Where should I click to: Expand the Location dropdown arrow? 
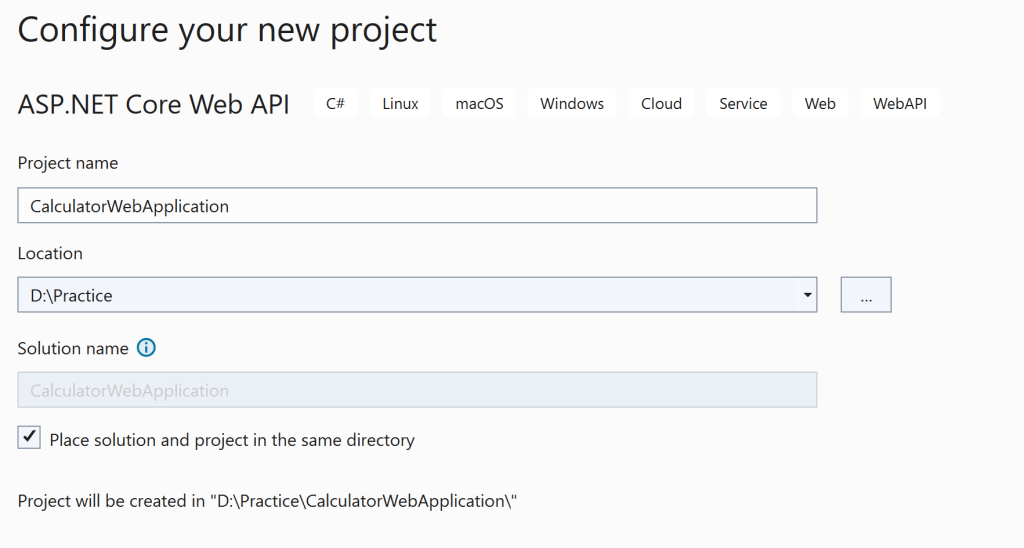tap(806, 296)
